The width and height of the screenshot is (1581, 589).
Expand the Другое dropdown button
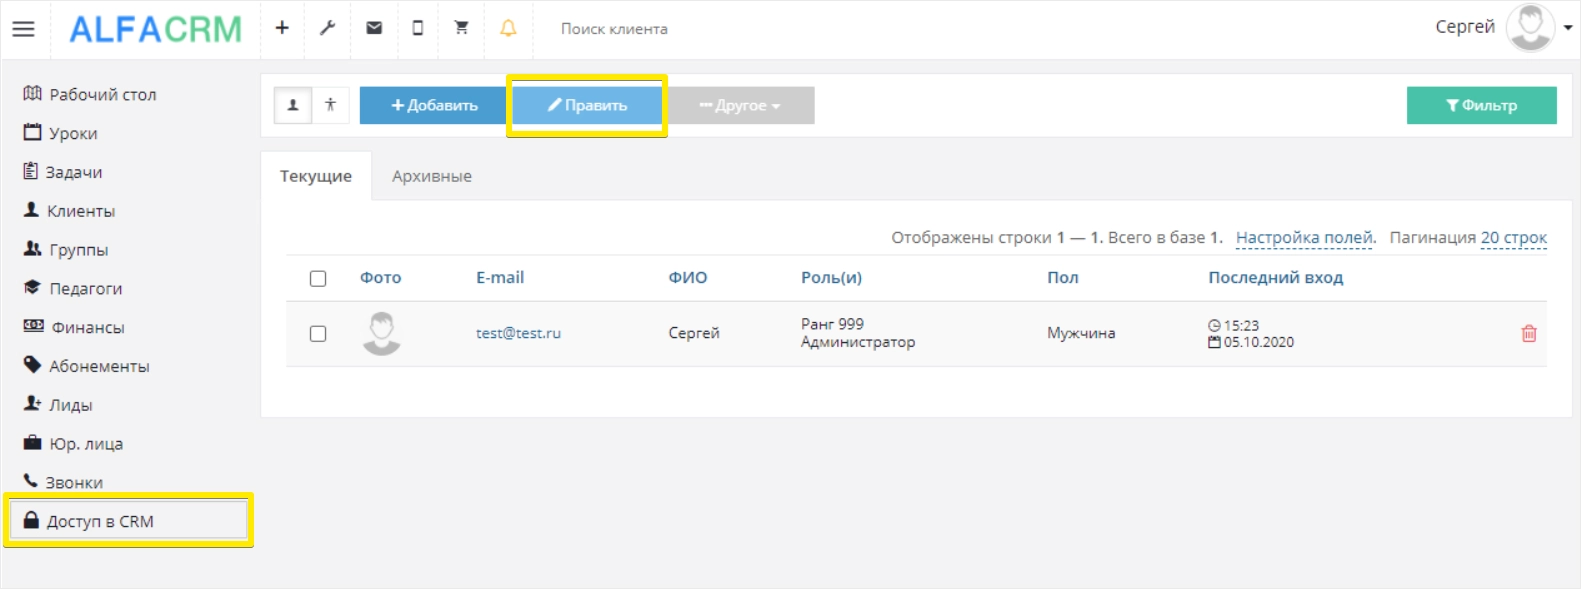(x=741, y=105)
